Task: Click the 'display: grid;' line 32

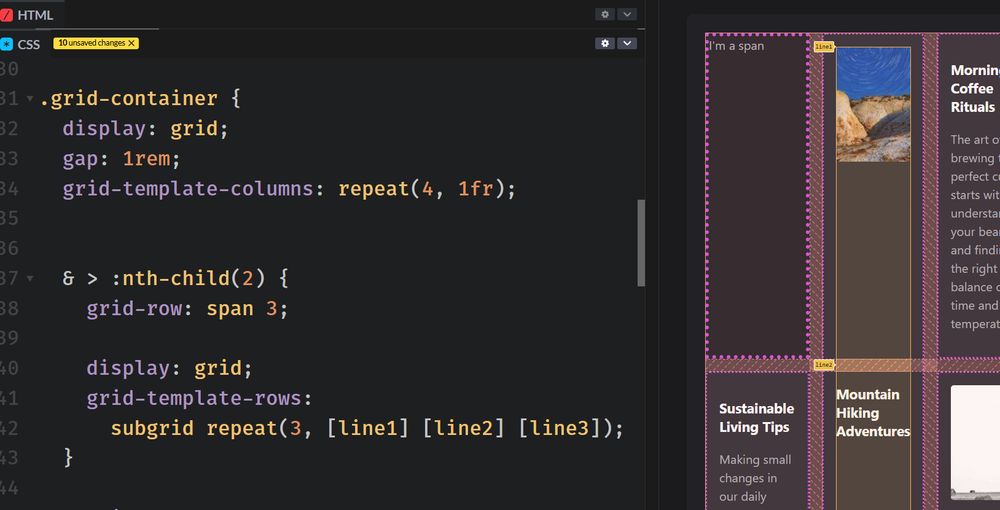Action: (x=145, y=129)
